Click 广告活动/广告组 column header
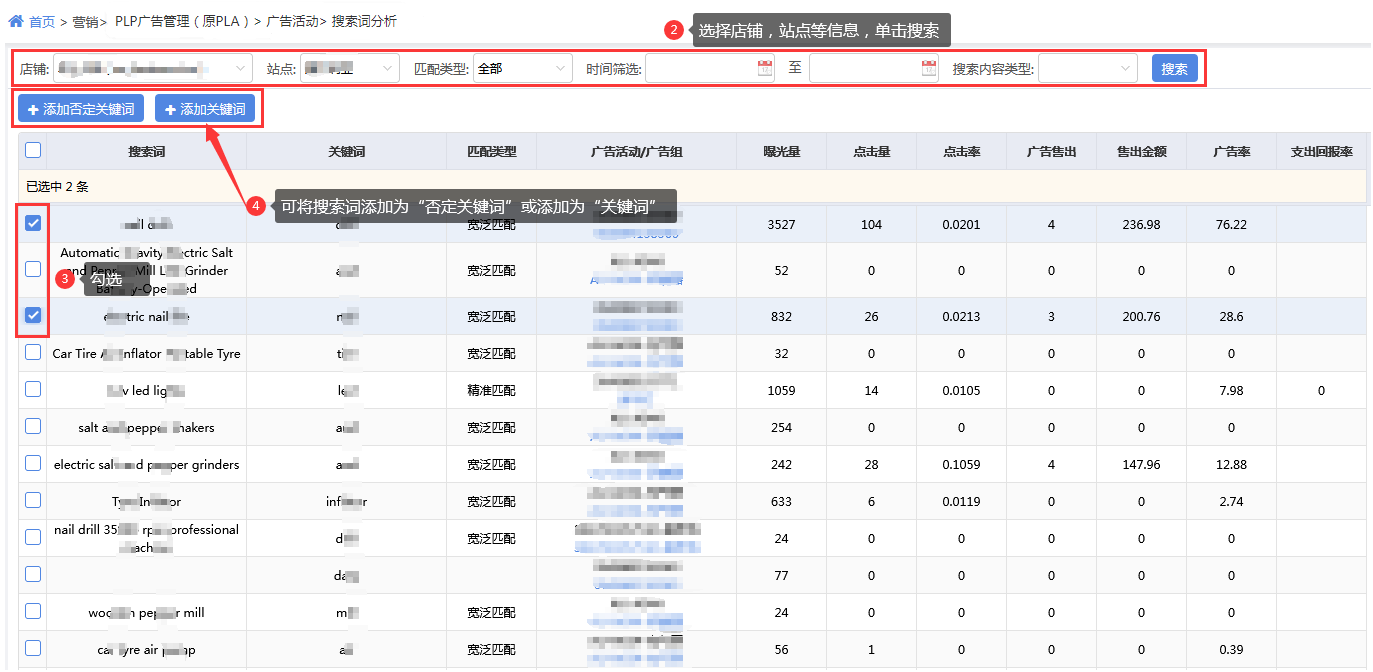1373x672 pixels. click(x=636, y=152)
